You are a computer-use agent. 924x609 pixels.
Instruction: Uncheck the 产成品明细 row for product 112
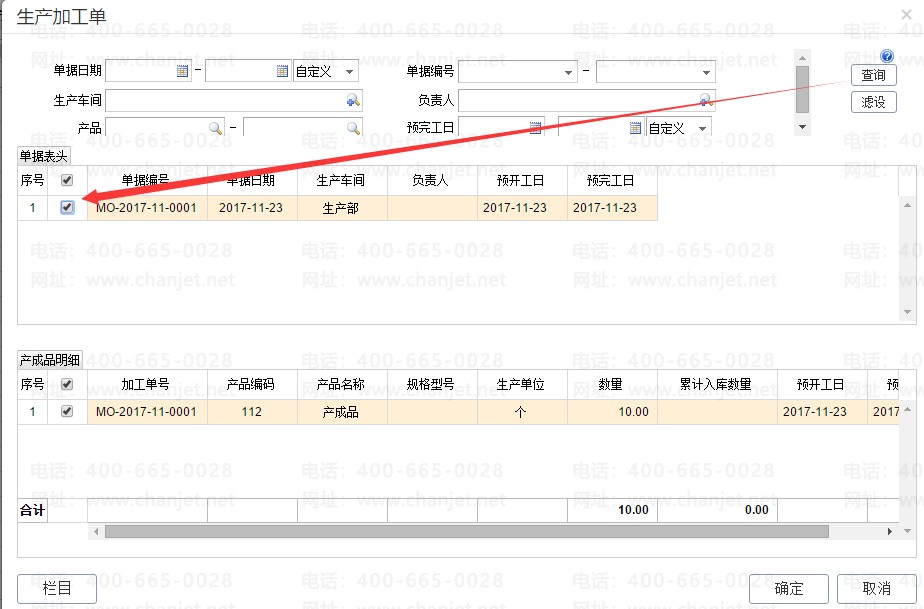click(x=67, y=412)
